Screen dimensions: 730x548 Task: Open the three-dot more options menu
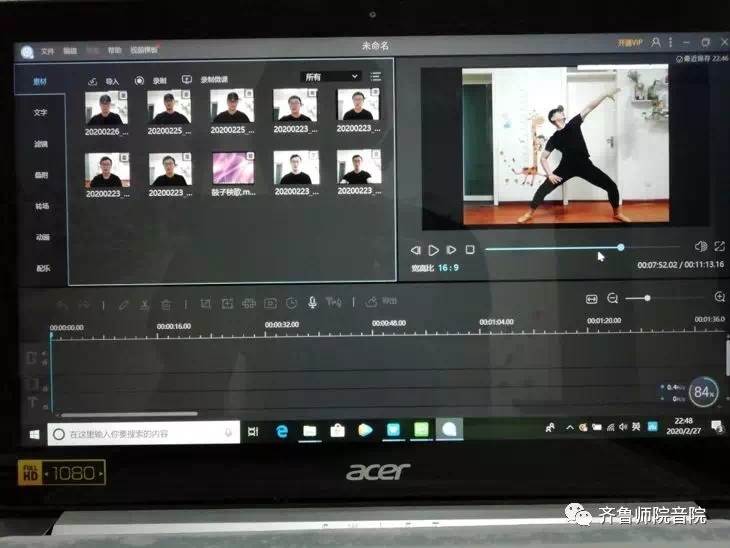tap(670, 43)
